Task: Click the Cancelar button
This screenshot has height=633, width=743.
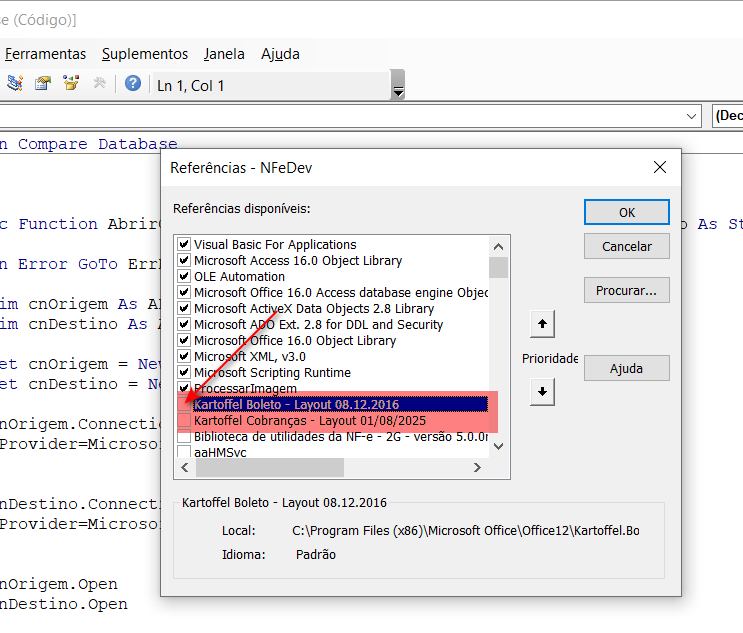Action: (626, 246)
